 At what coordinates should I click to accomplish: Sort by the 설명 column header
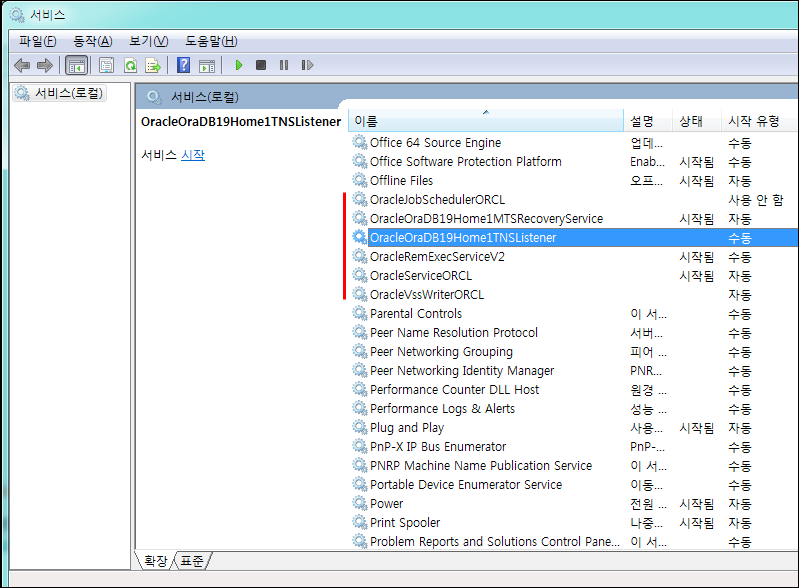(648, 121)
